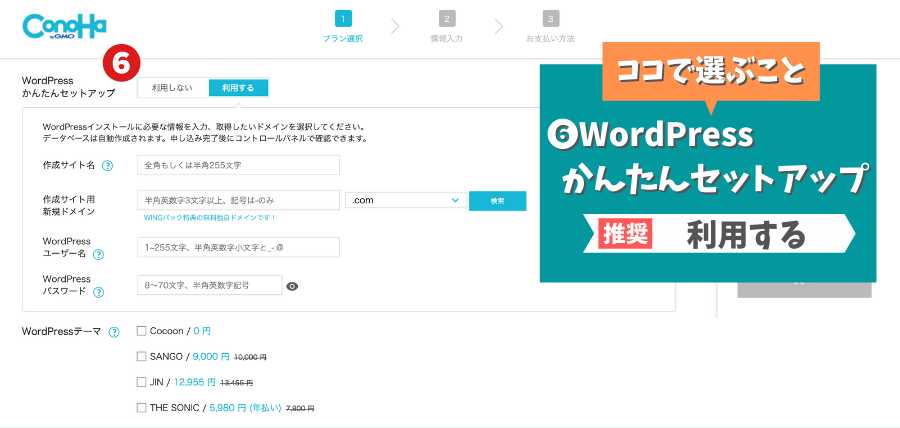The width and height of the screenshot is (900, 428).
Task: Check the THE SONIC theme checkbox
Action: (x=141, y=408)
